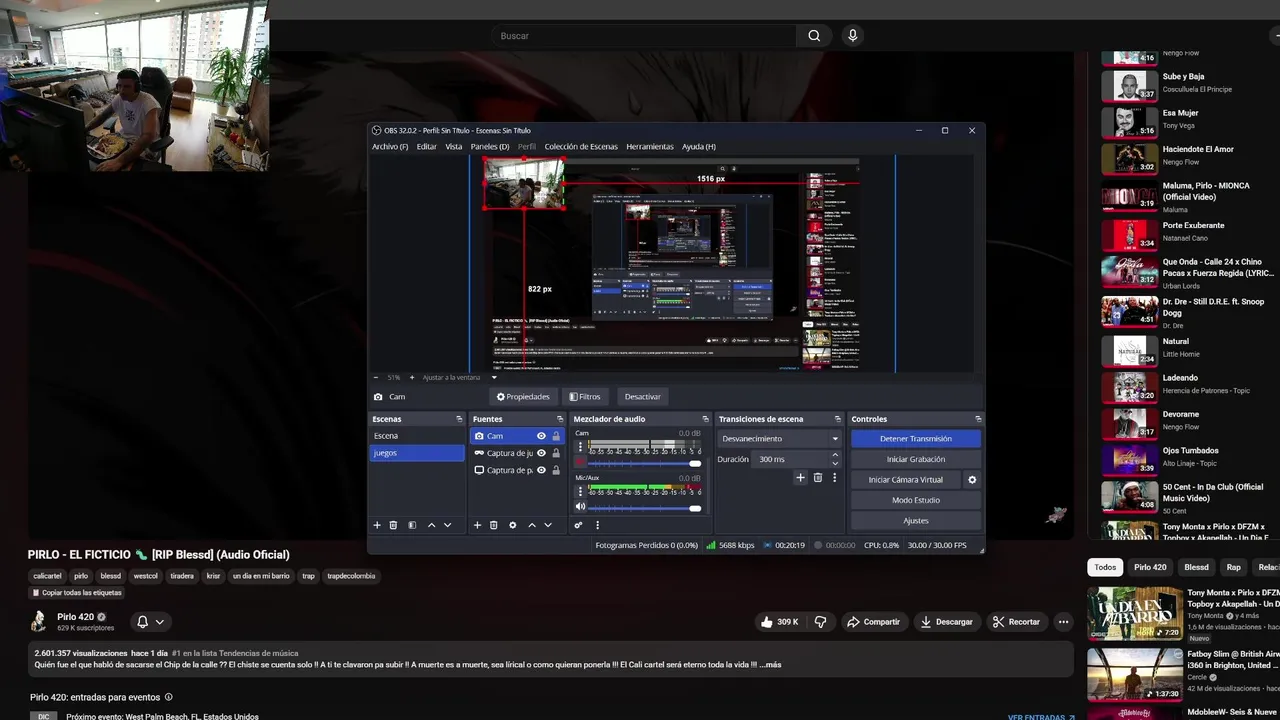The height and width of the screenshot is (720, 1280).
Task: Click Propiedades button for Cam source
Action: [x=523, y=397]
